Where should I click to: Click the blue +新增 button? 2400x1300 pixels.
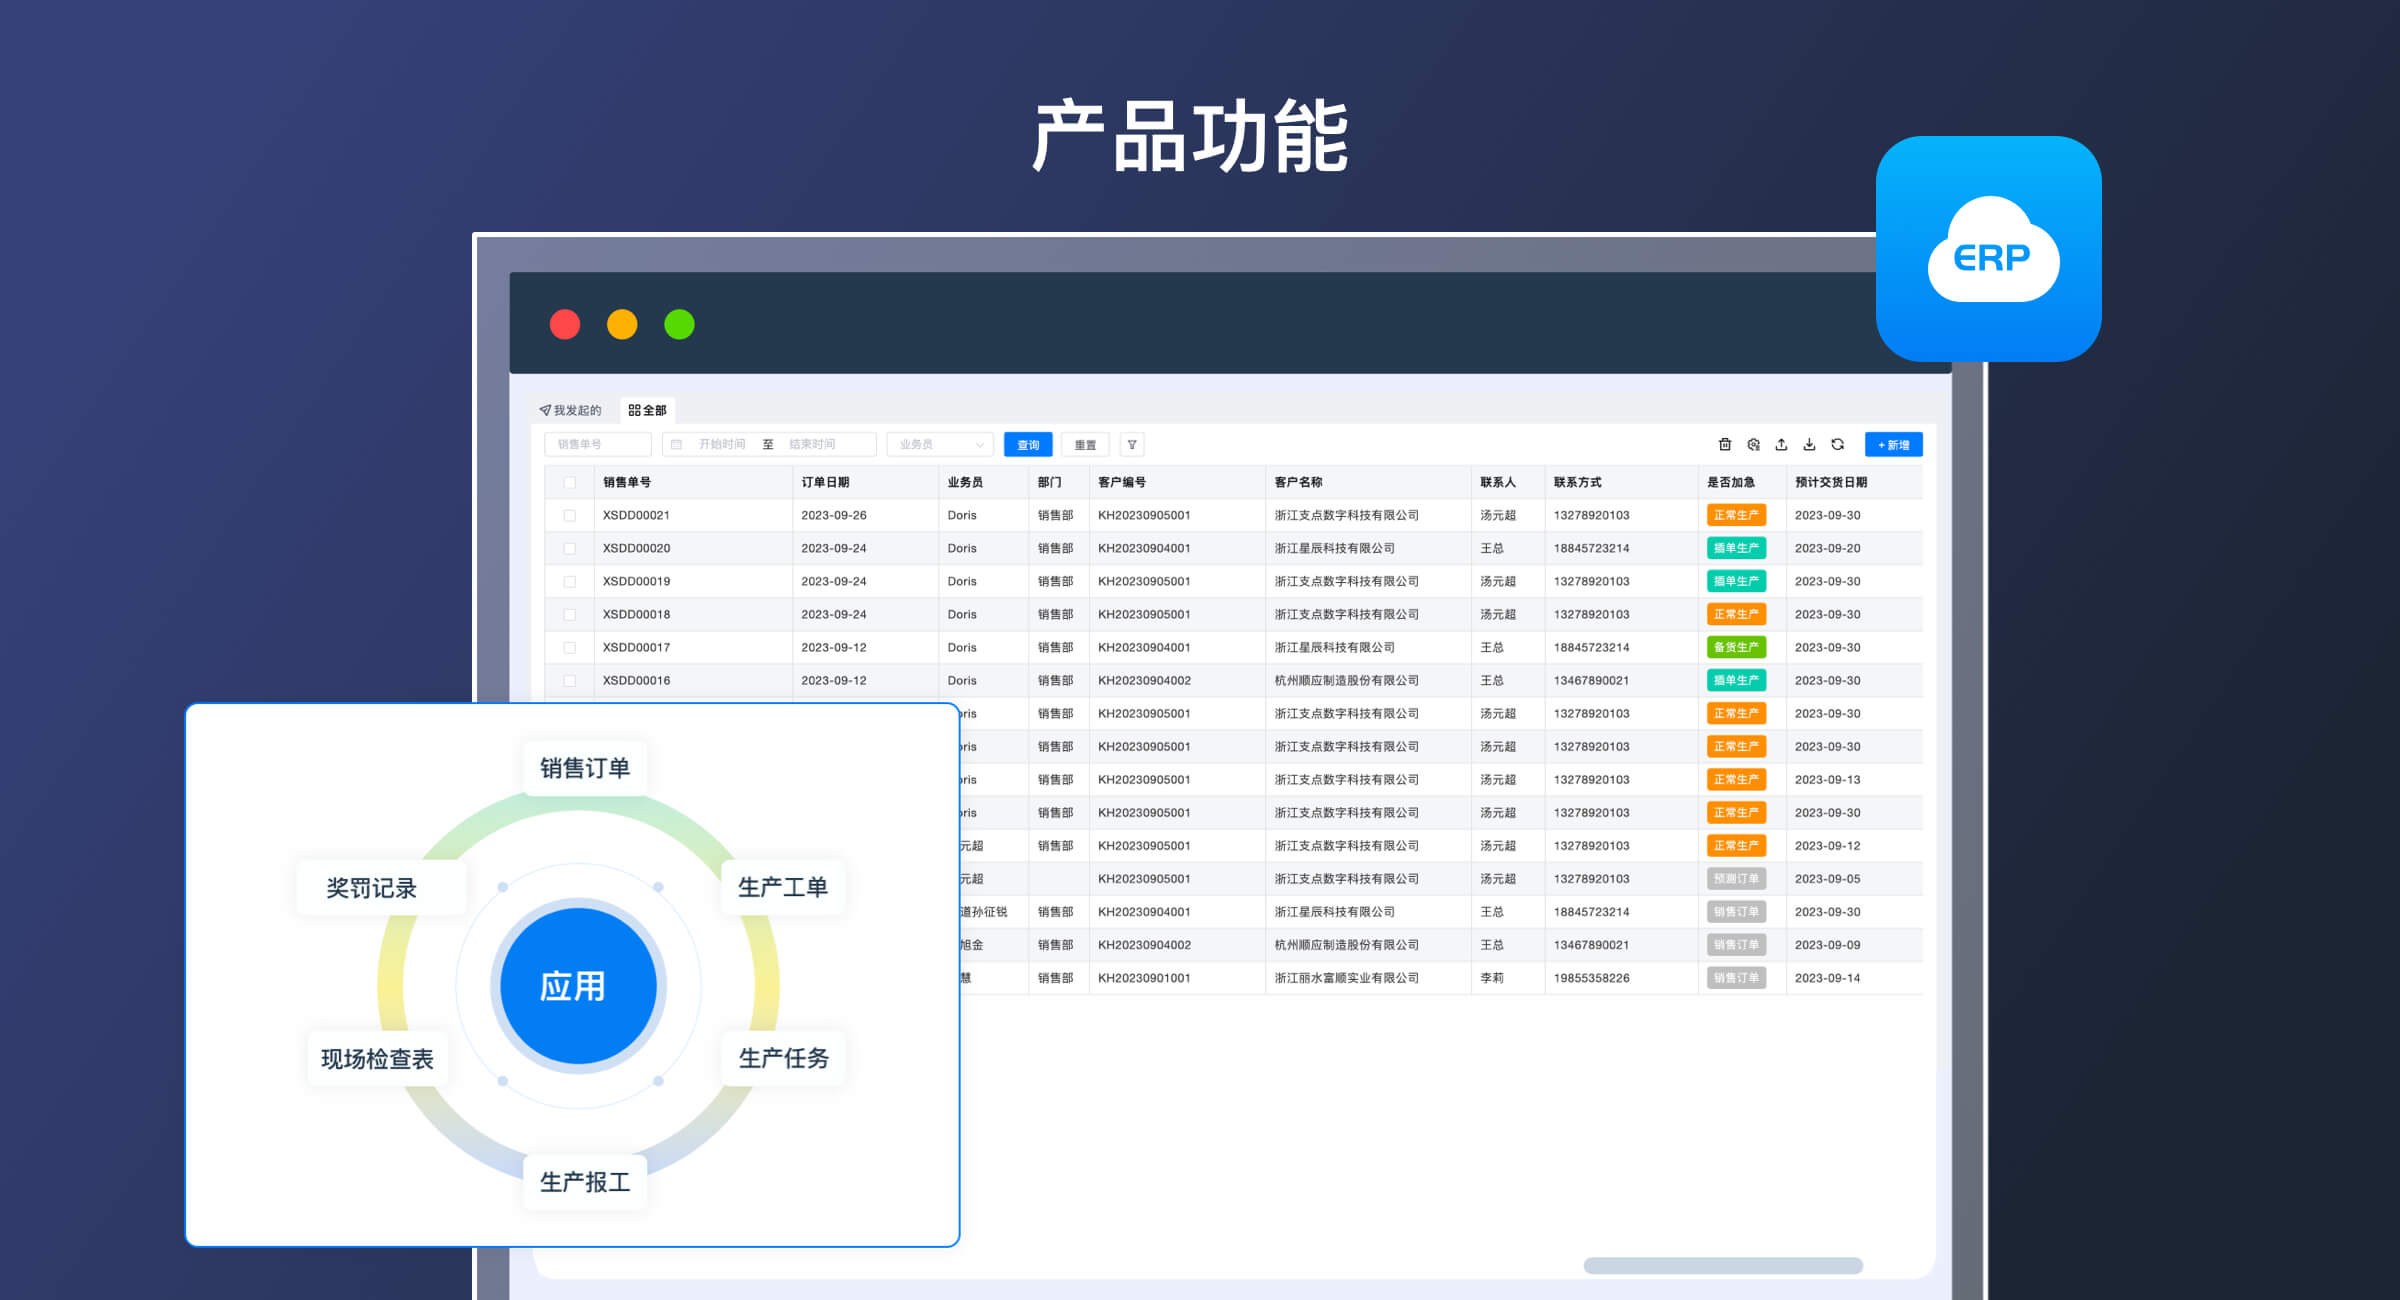(x=1893, y=444)
